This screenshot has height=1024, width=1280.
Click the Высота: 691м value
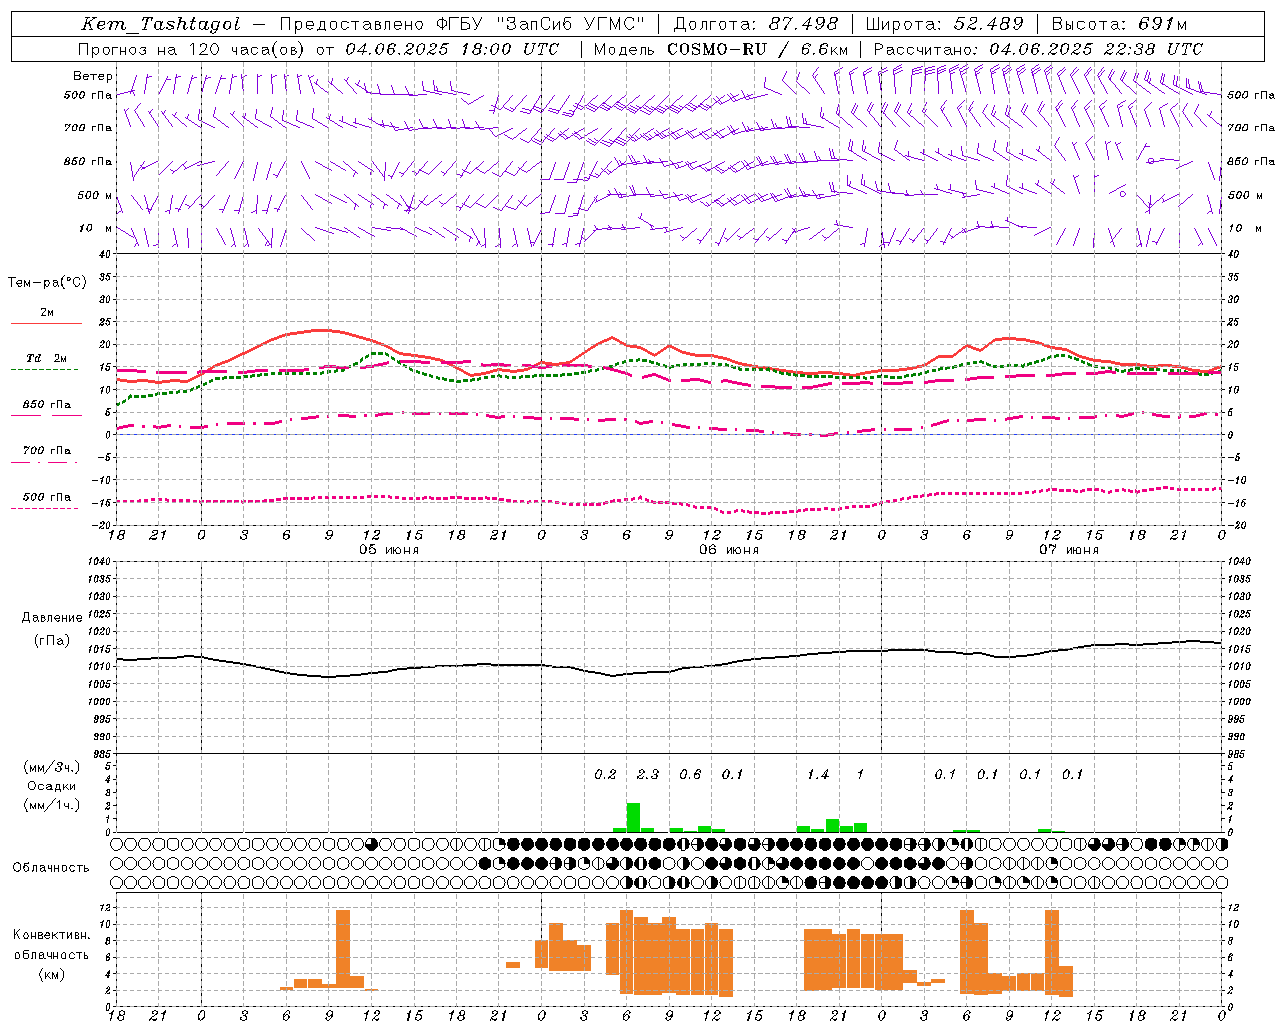1119,24
